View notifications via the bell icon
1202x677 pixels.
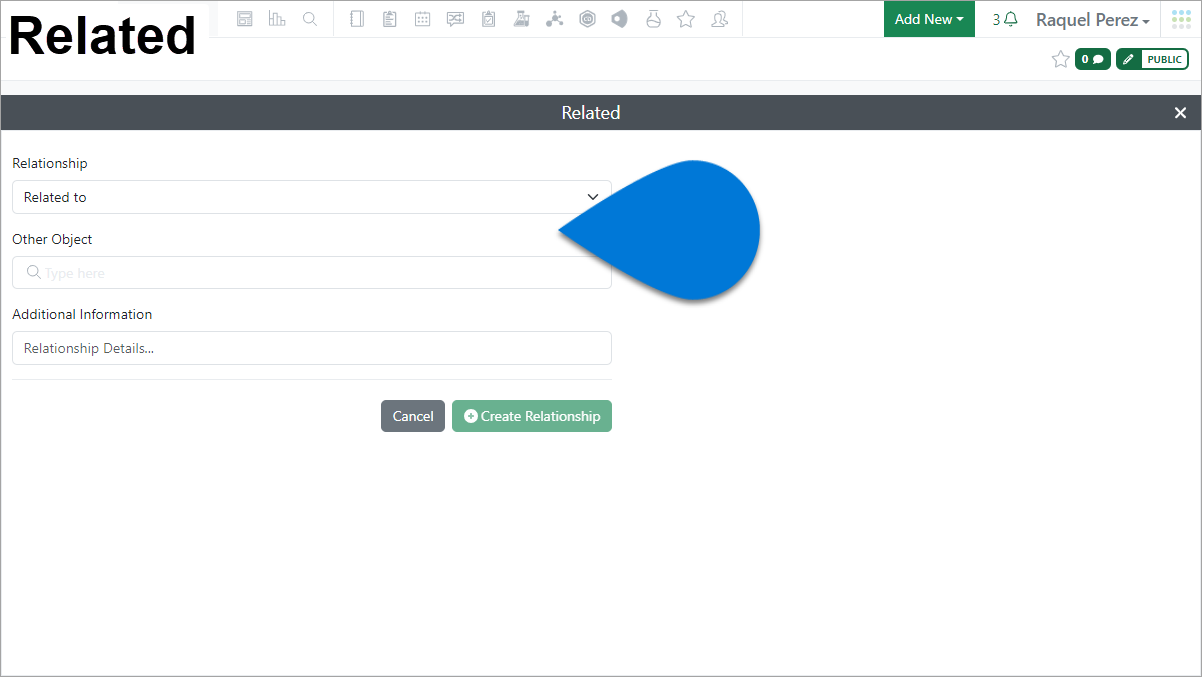pos(1011,19)
